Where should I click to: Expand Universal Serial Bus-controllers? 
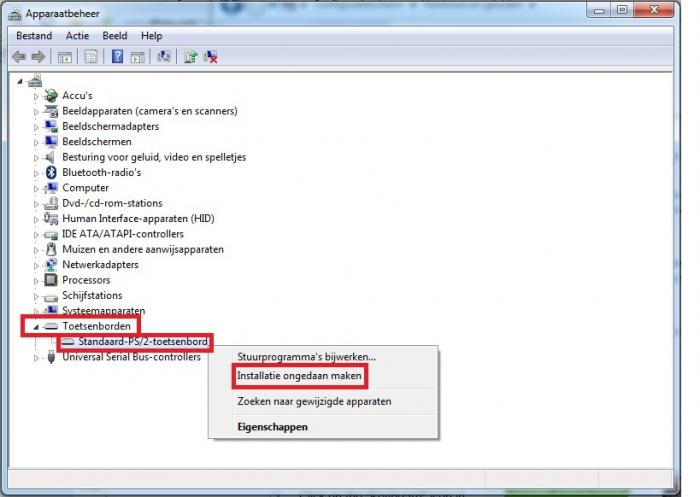tap(36, 358)
